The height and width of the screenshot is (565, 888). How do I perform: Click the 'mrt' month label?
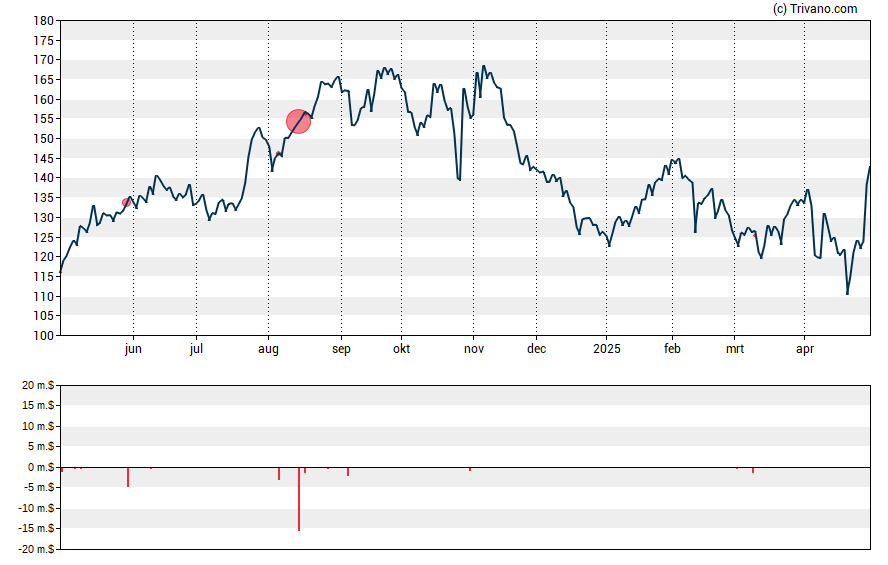(x=735, y=349)
